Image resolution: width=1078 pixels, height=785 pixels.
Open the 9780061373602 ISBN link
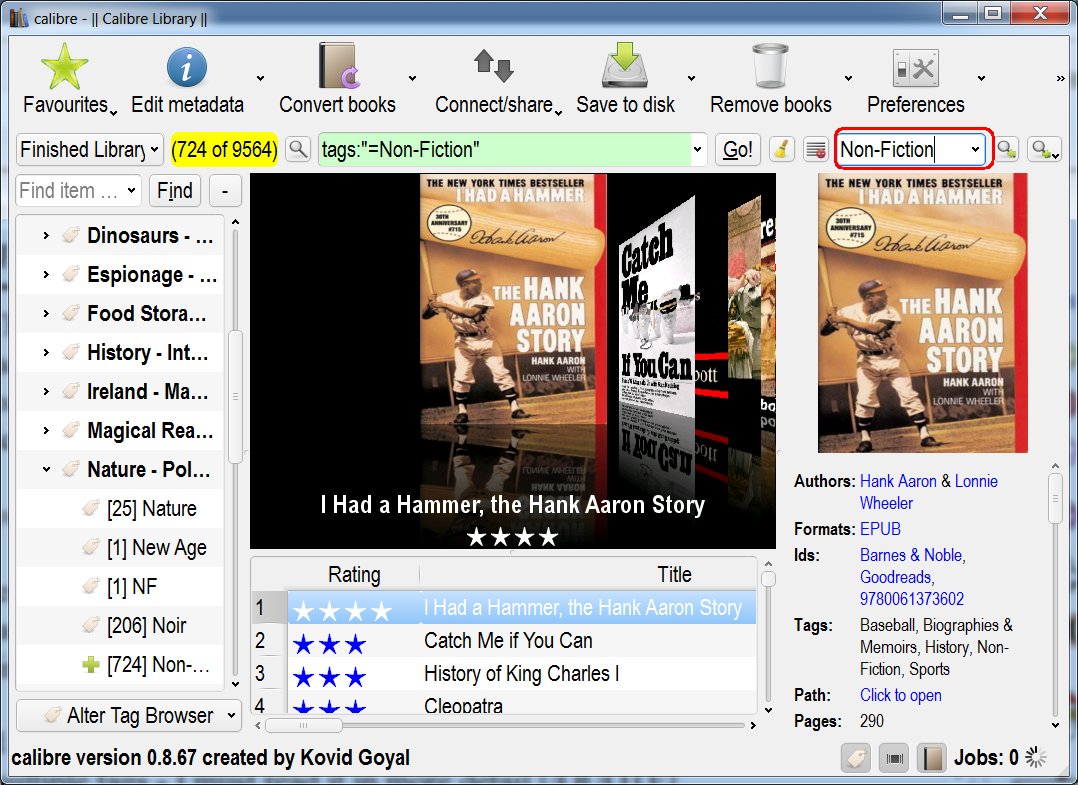click(x=912, y=599)
